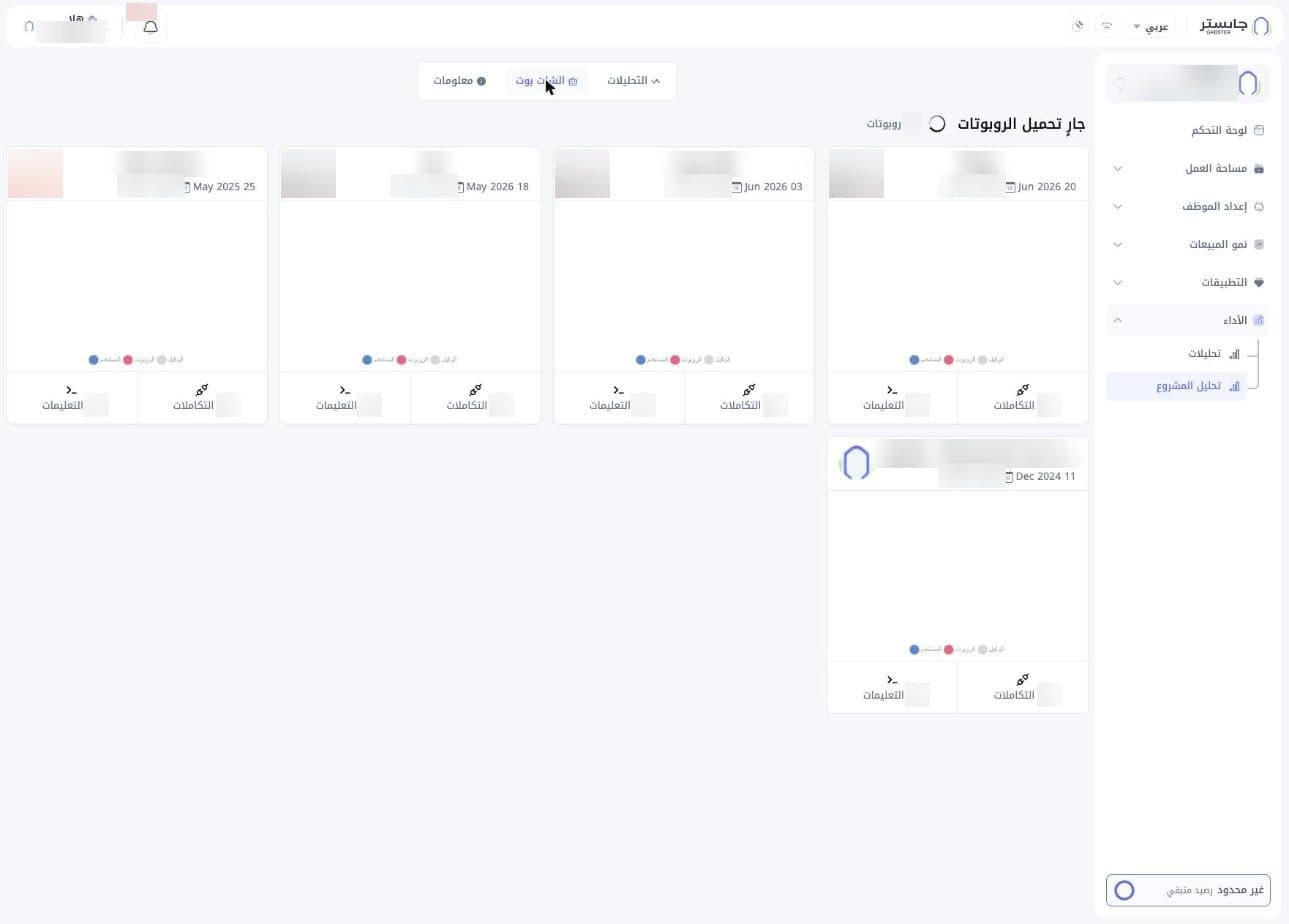Switch to the التحليلات tab
The width and height of the screenshot is (1289, 924).
click(634, 81)
